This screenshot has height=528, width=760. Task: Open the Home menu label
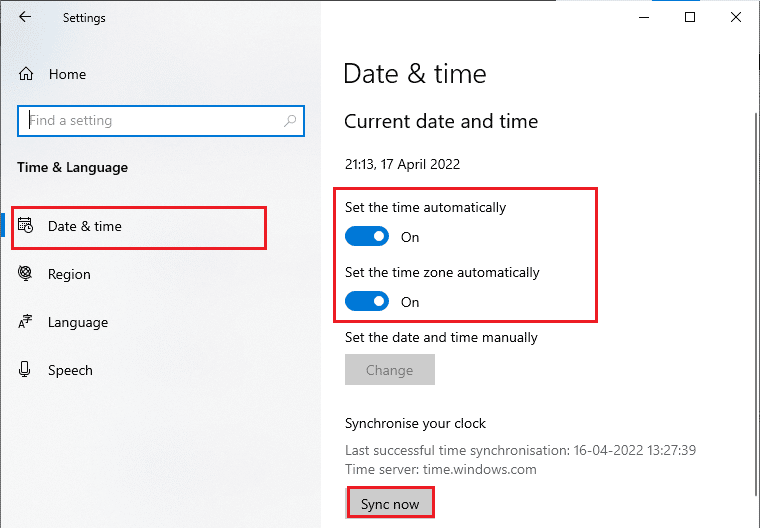coord(67,74)
